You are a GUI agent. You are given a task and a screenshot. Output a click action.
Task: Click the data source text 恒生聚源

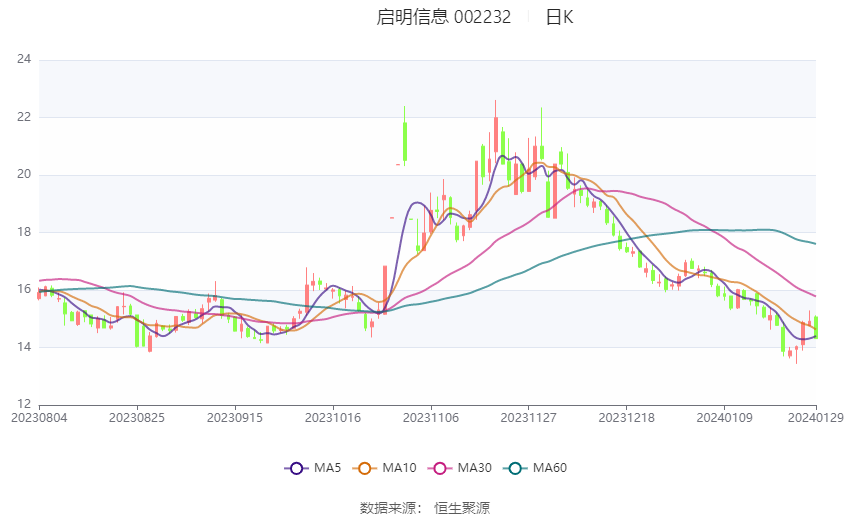[462, 508]
